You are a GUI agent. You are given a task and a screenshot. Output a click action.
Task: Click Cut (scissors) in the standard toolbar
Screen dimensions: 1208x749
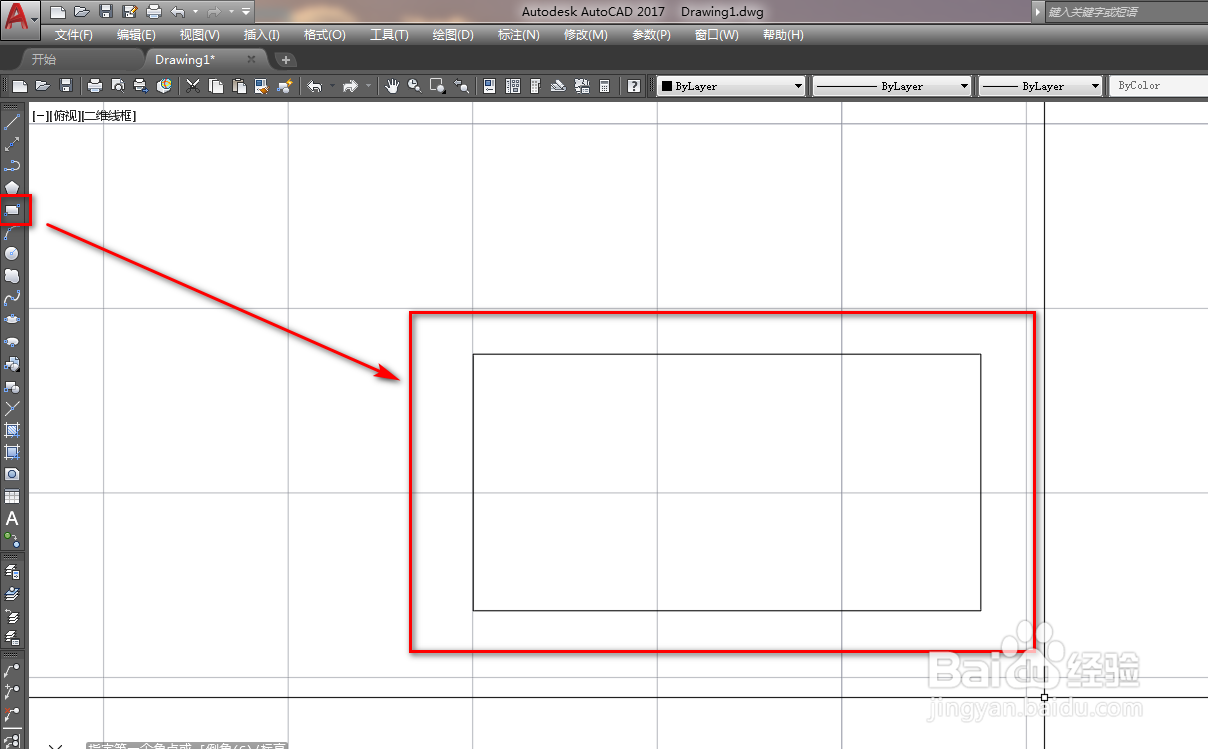point(193,86)
